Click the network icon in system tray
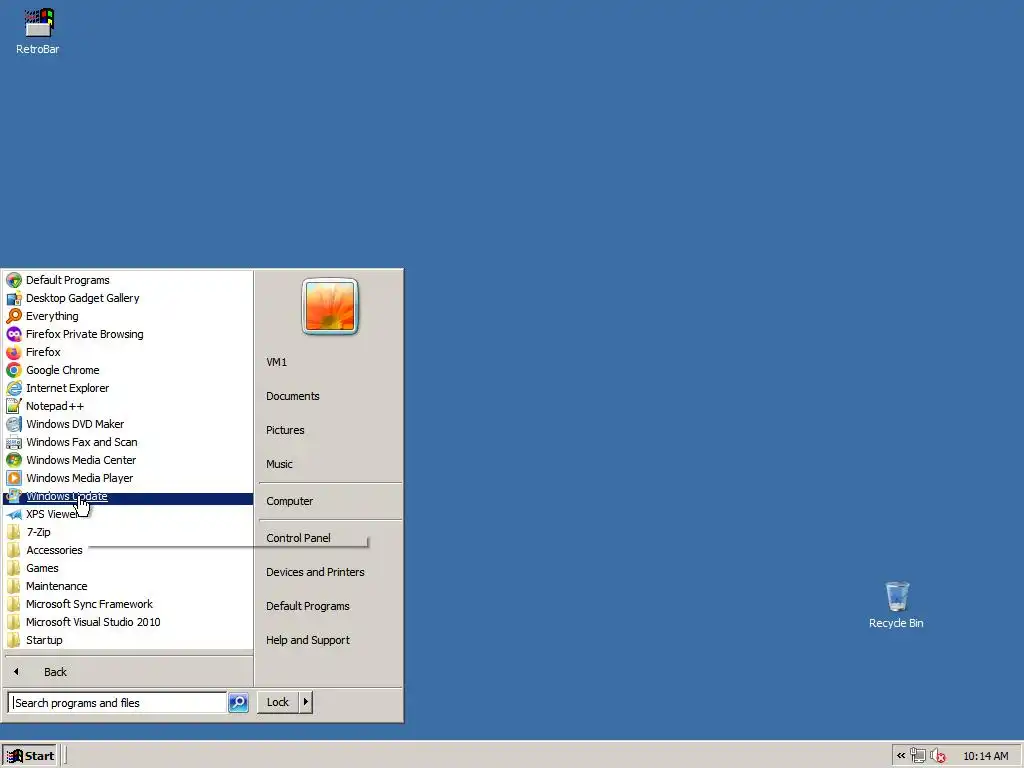1024x768 pixels. pos(918,756)
